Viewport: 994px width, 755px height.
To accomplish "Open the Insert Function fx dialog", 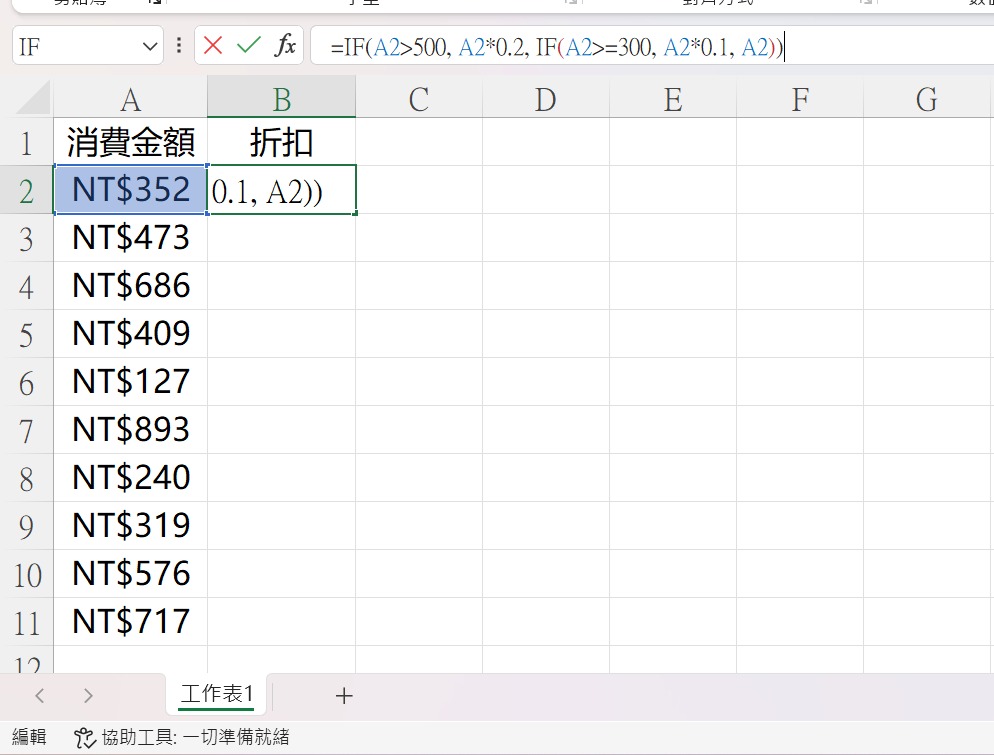I will coord(285,46).
